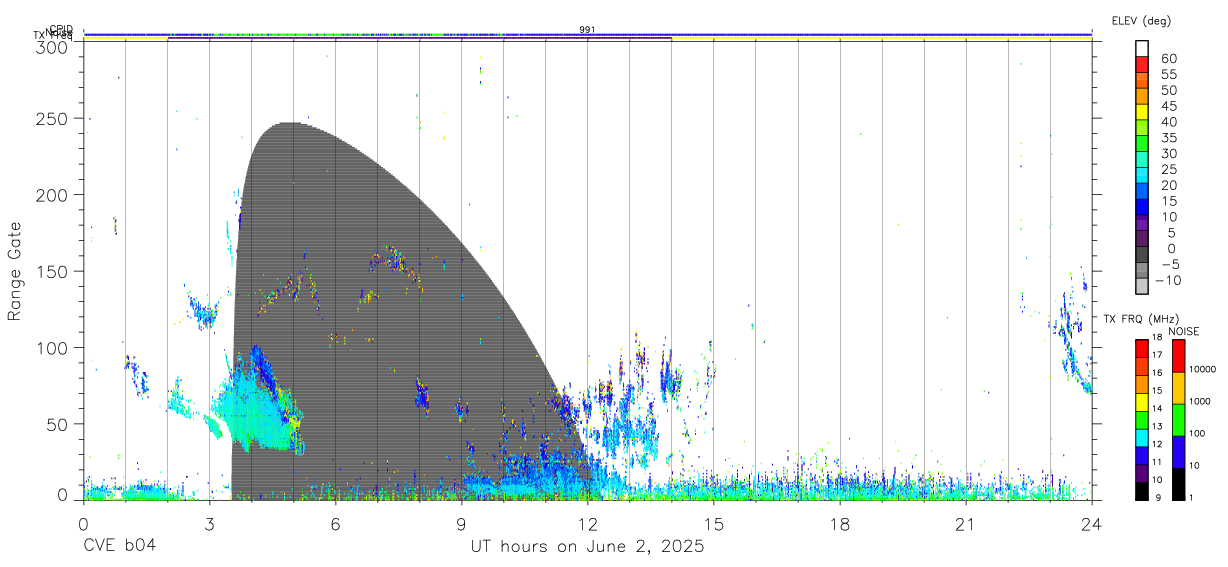Click the 100 tick on Range Gate axis
This screenshot has width=1228, height=567.
52,347
